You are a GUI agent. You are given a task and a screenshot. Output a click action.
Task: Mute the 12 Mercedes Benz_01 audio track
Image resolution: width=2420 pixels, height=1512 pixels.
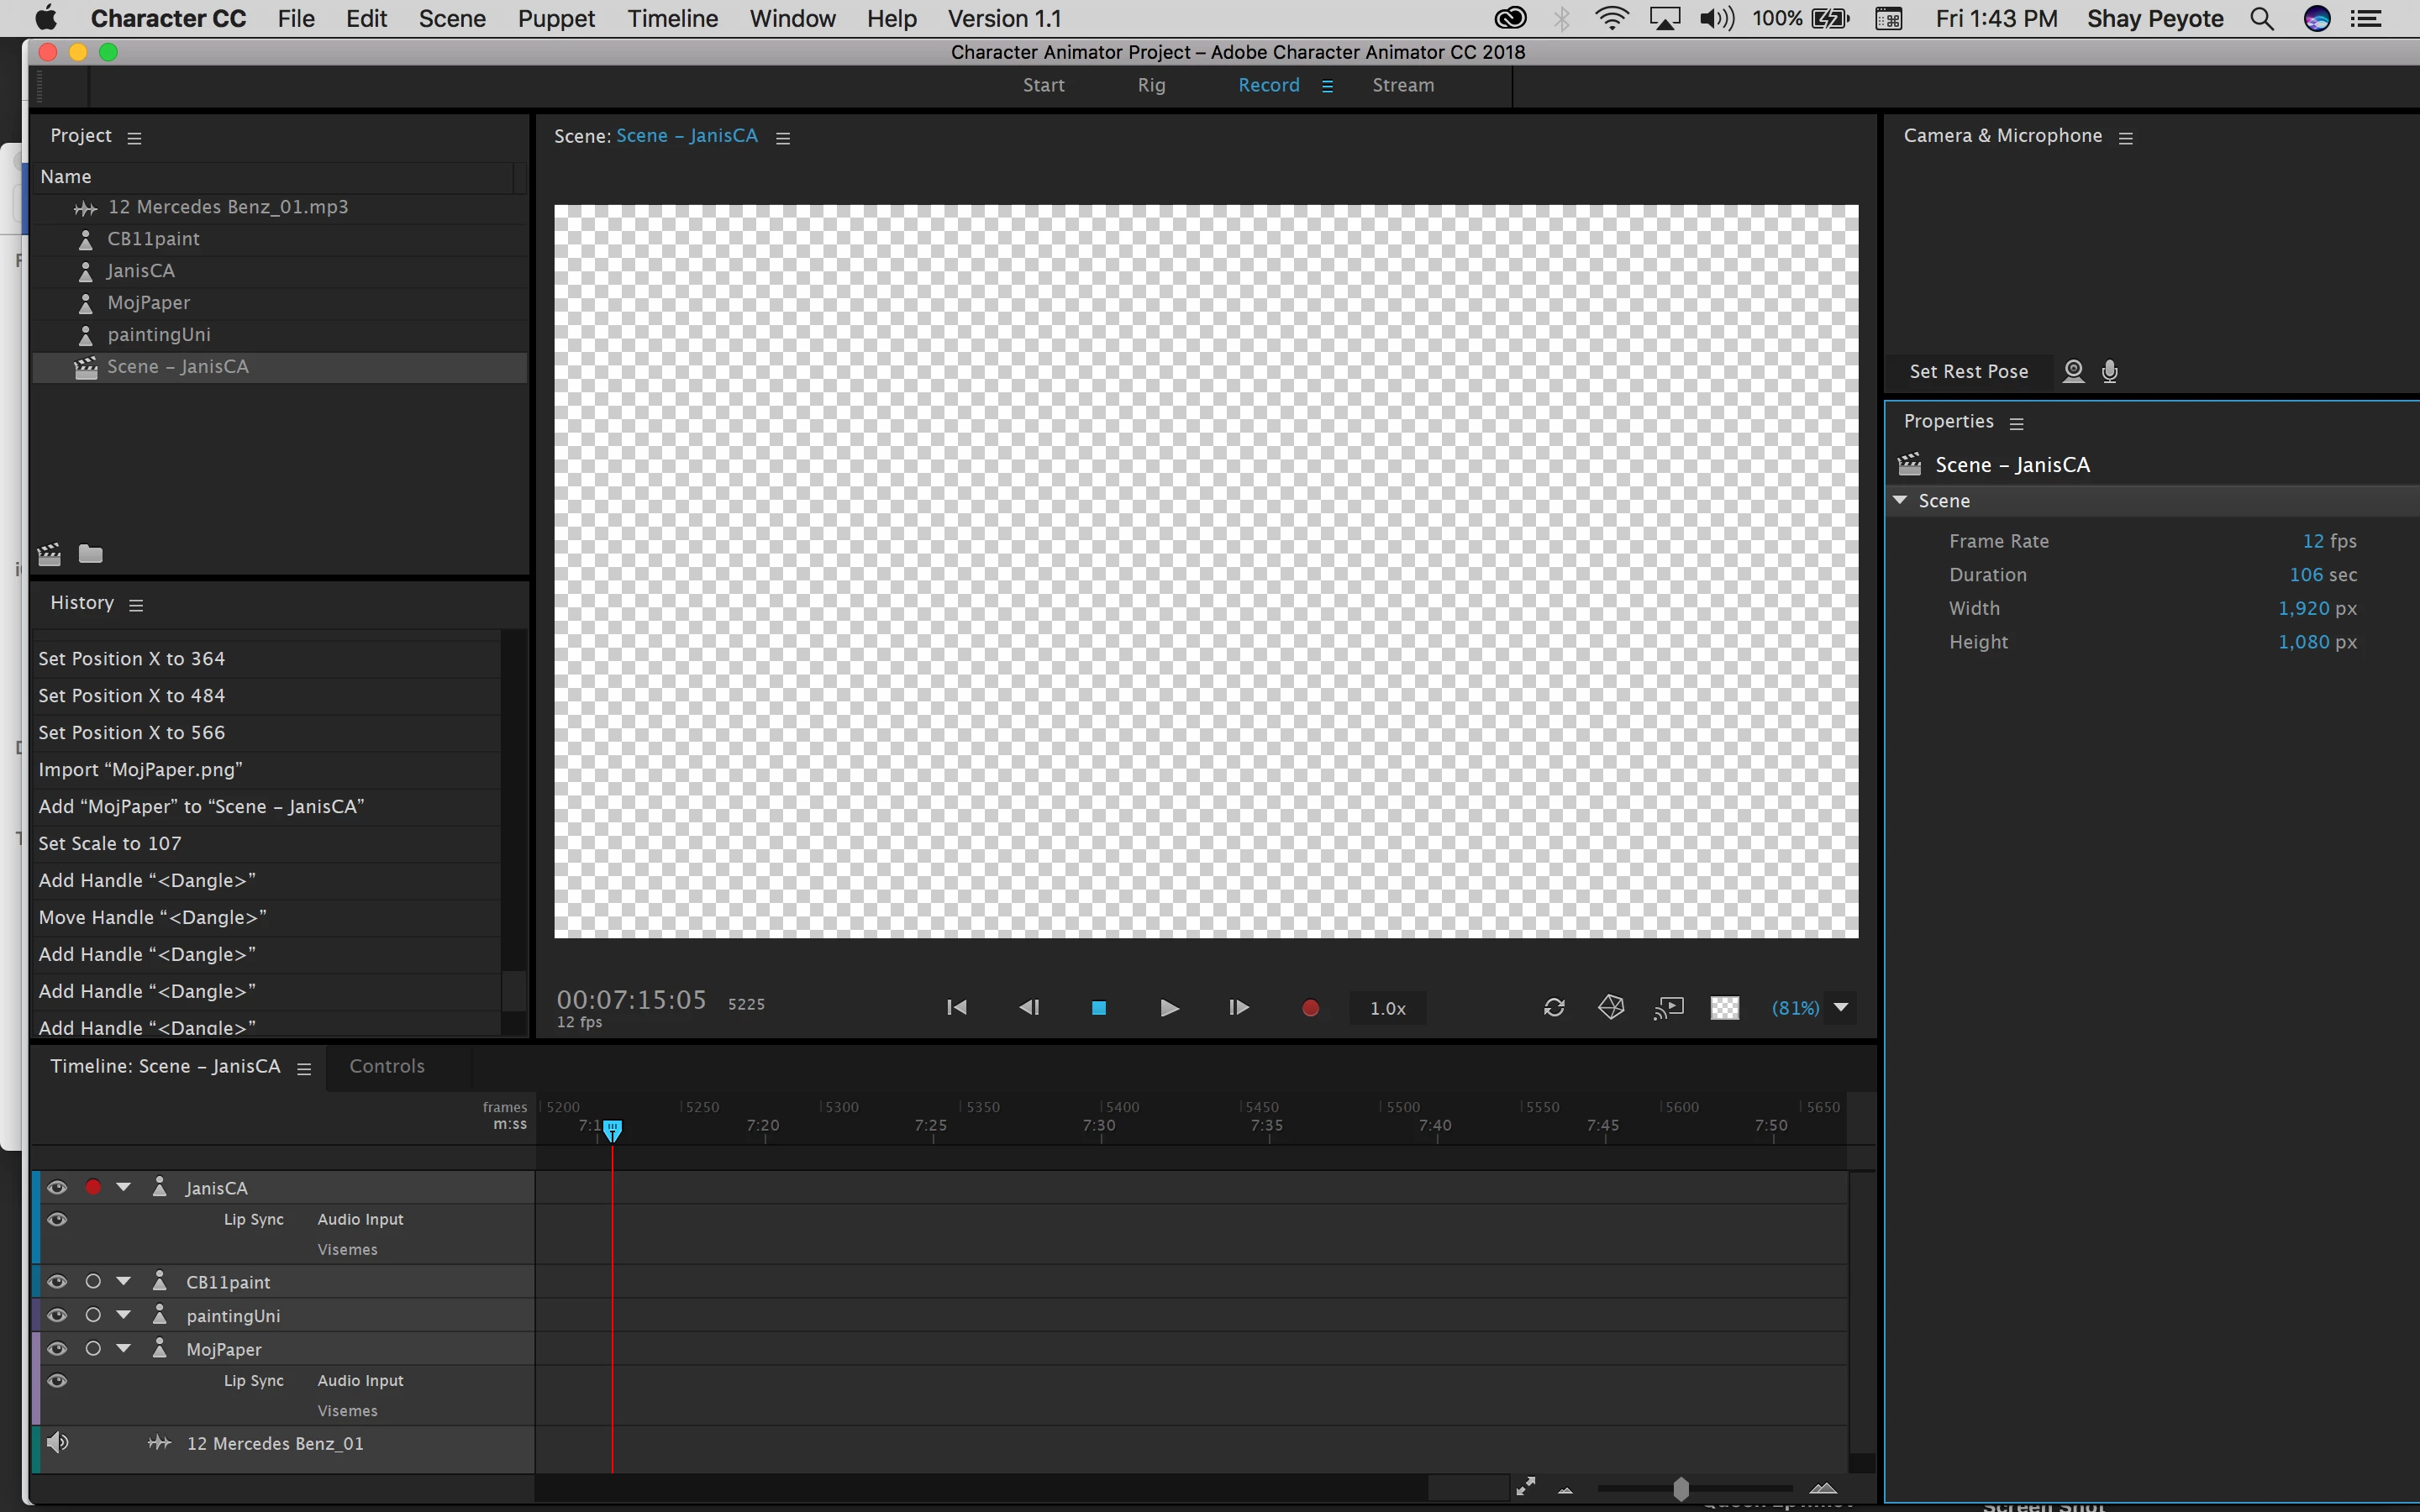(x=58, y=1442)
